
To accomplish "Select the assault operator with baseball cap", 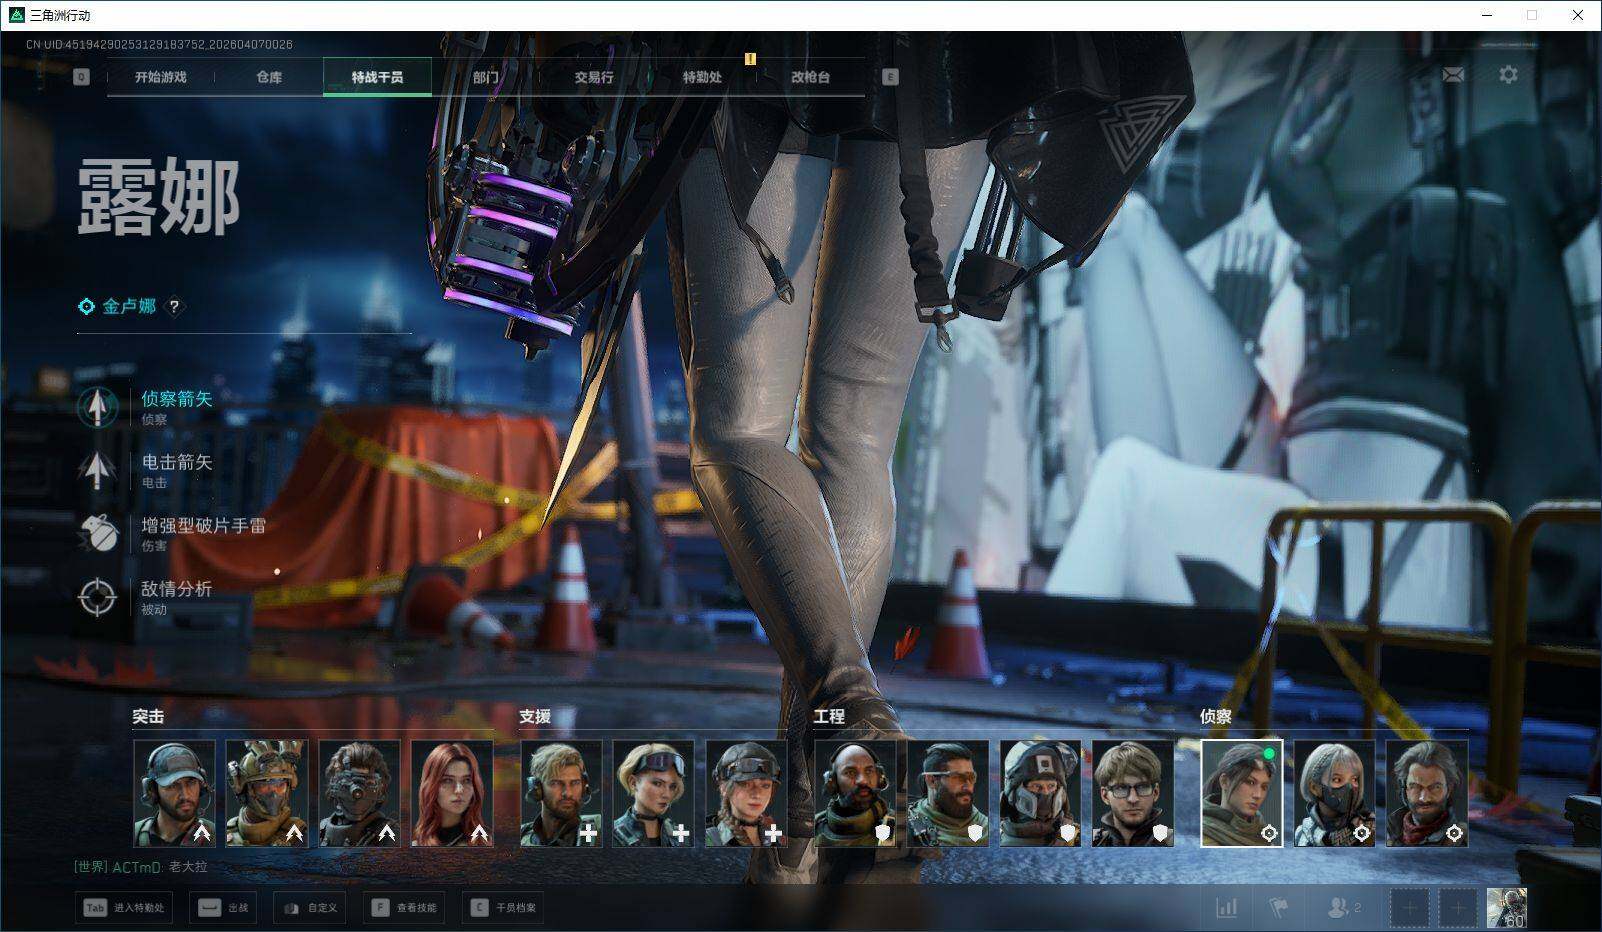I will pos(174,793).
